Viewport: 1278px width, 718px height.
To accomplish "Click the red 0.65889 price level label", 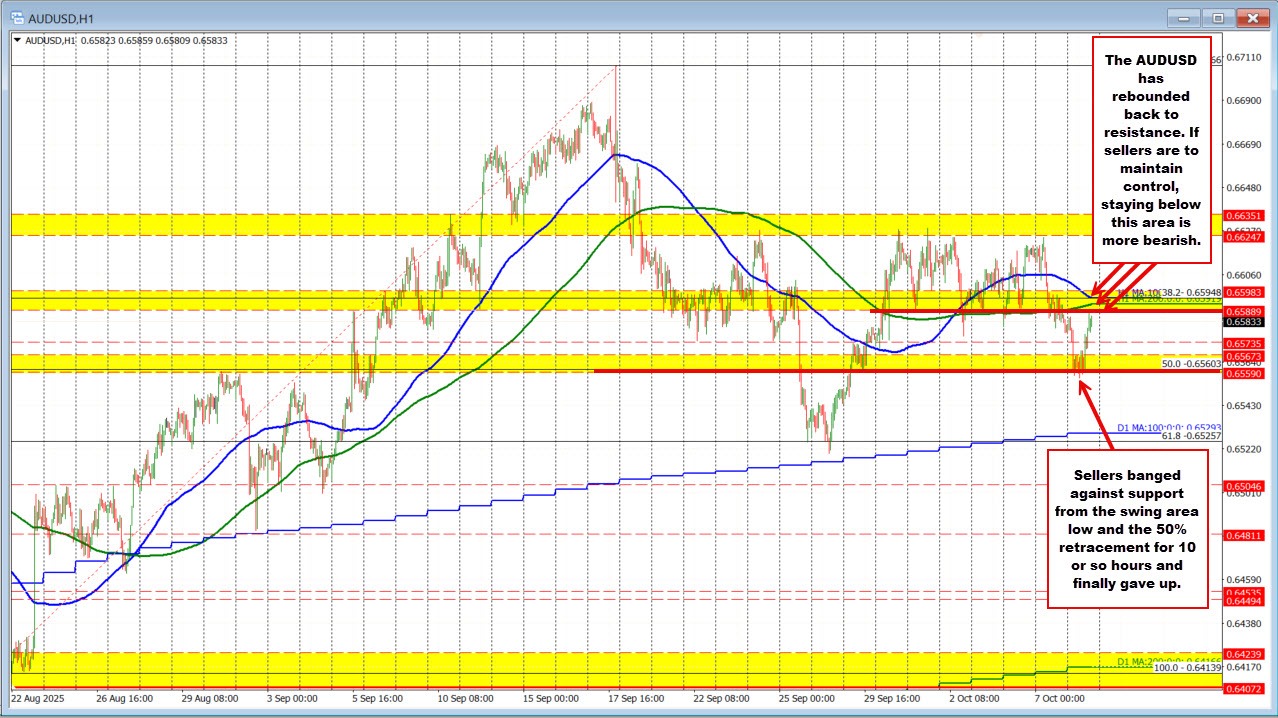I will pyautogui.click(x=1243, y=311).
